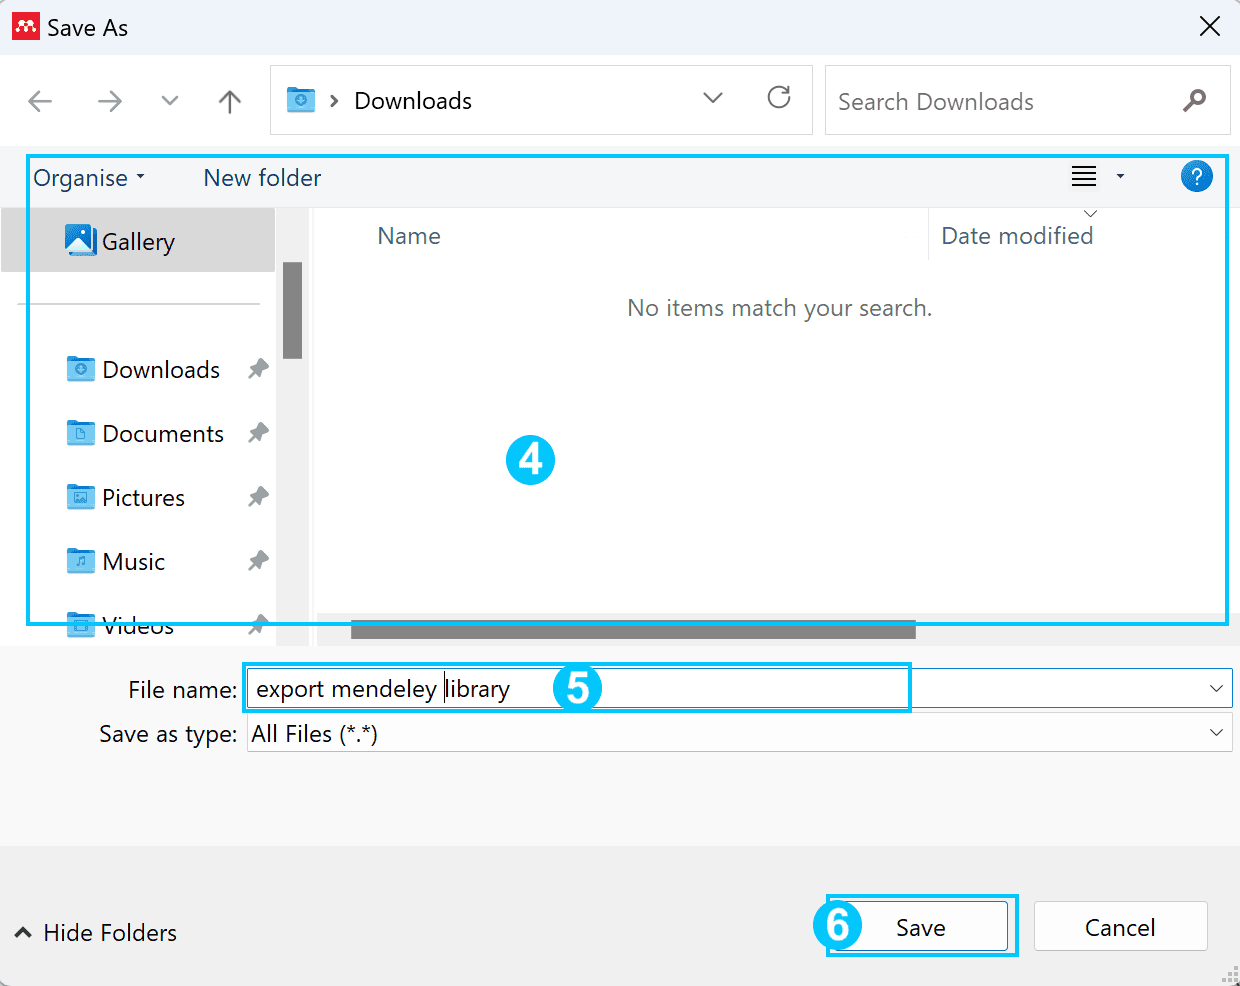
Task: Close the Save As window
Action: tap(1210, 27)
